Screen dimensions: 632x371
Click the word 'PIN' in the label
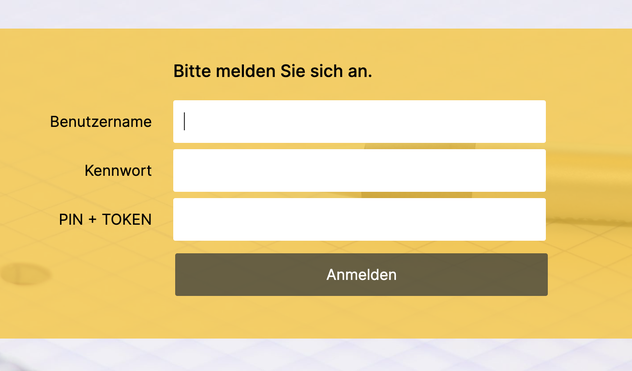(x=71, y=220)
